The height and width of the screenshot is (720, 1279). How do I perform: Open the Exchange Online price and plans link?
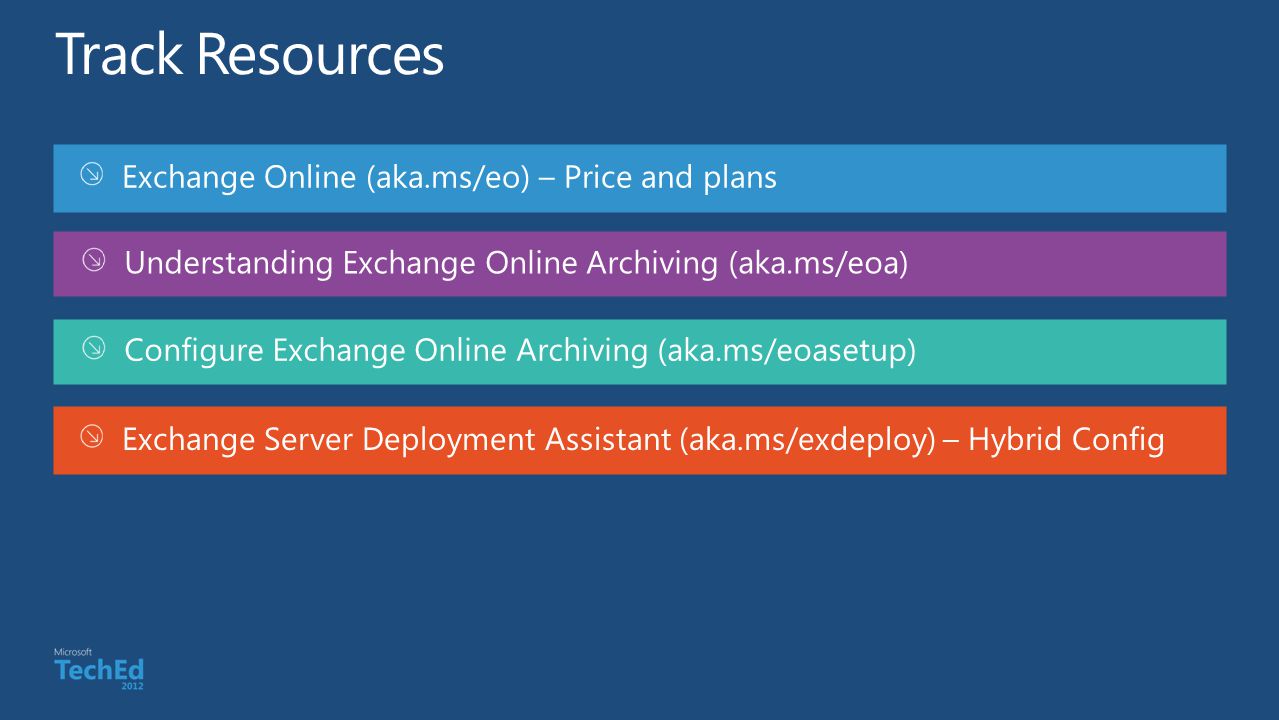pyautogui.click(x=640, y=178)
